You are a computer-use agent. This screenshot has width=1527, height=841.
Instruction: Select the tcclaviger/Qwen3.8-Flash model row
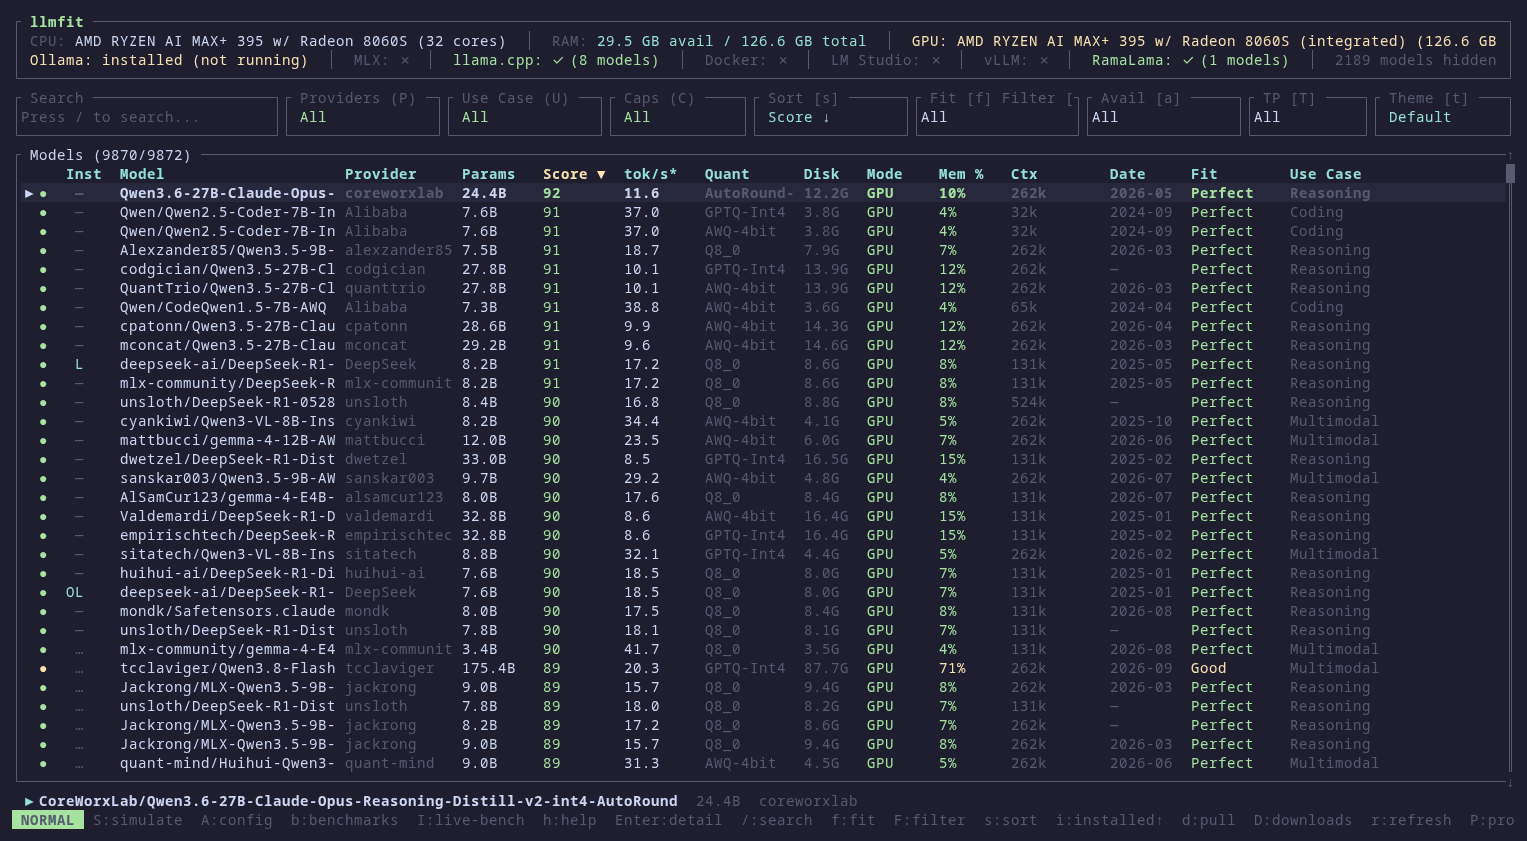click(765, 668)
